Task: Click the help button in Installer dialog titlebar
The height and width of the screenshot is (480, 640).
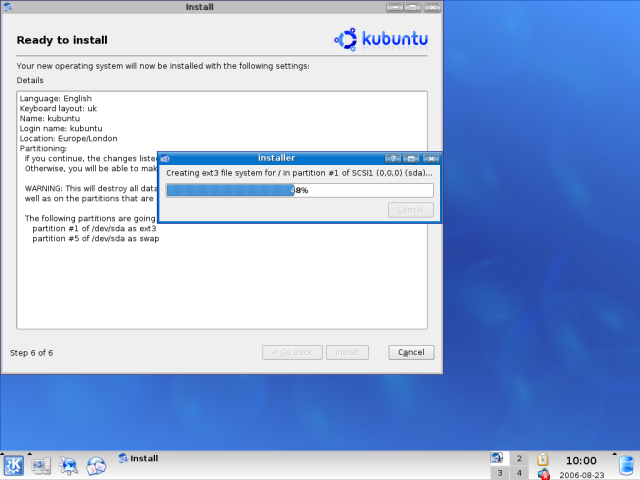Action: tap(393, 158)
